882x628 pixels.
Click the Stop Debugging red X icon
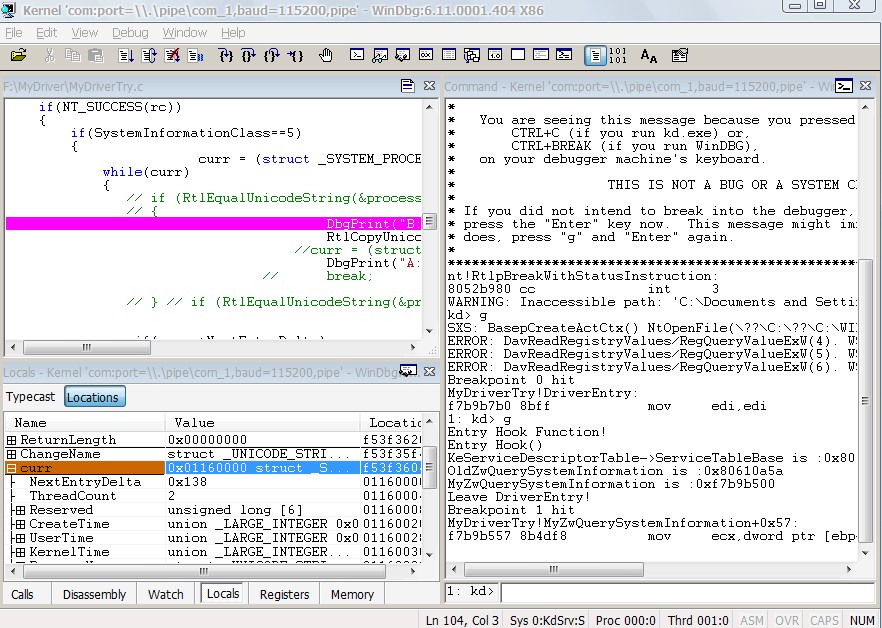[172, 55]
